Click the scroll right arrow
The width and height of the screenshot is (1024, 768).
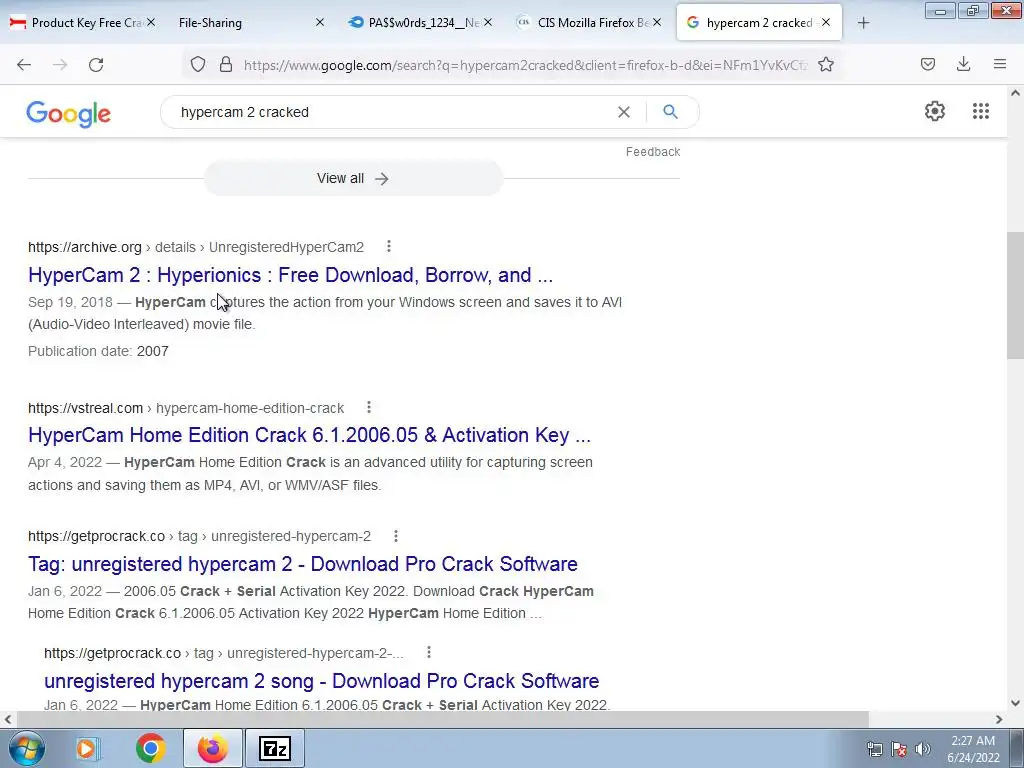tap(999, 719)
